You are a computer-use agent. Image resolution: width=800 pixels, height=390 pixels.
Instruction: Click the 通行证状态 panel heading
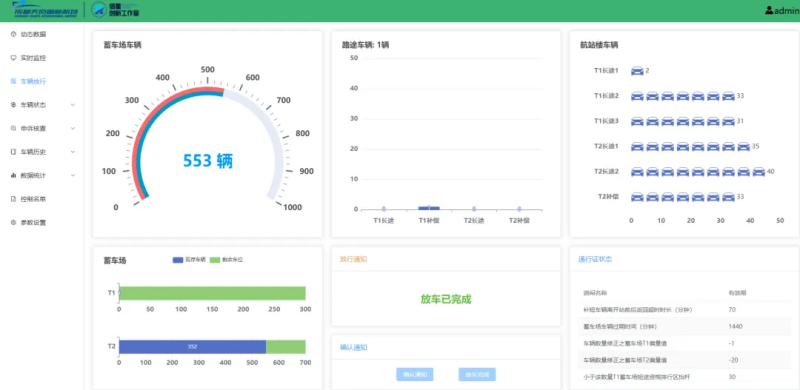pos(595,259)
